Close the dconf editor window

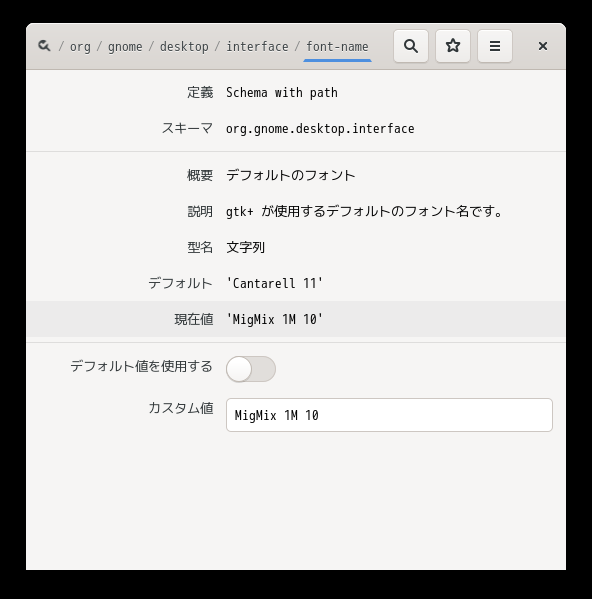tap(543, 46)
